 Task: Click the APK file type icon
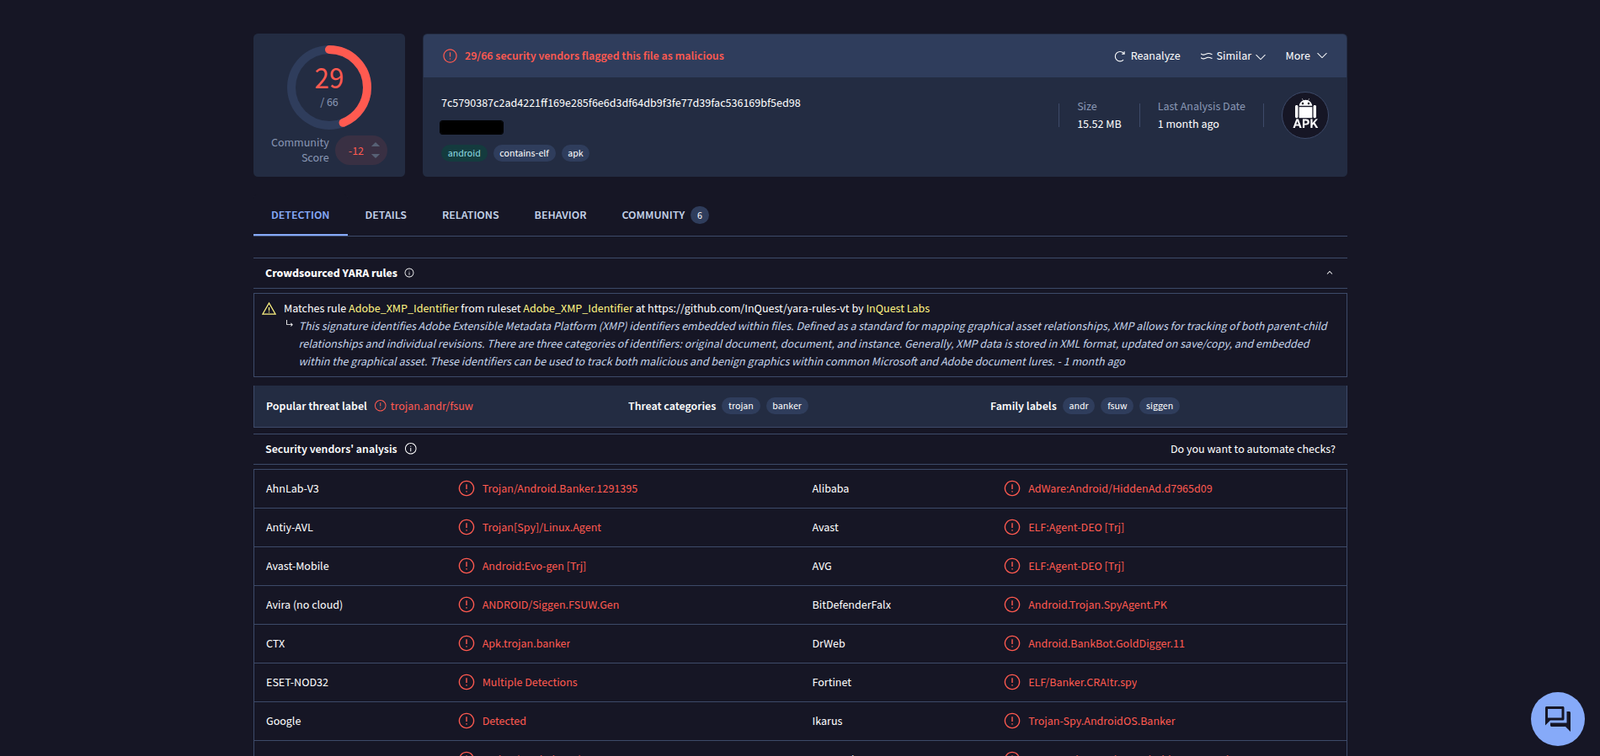tap(1305, 115)
